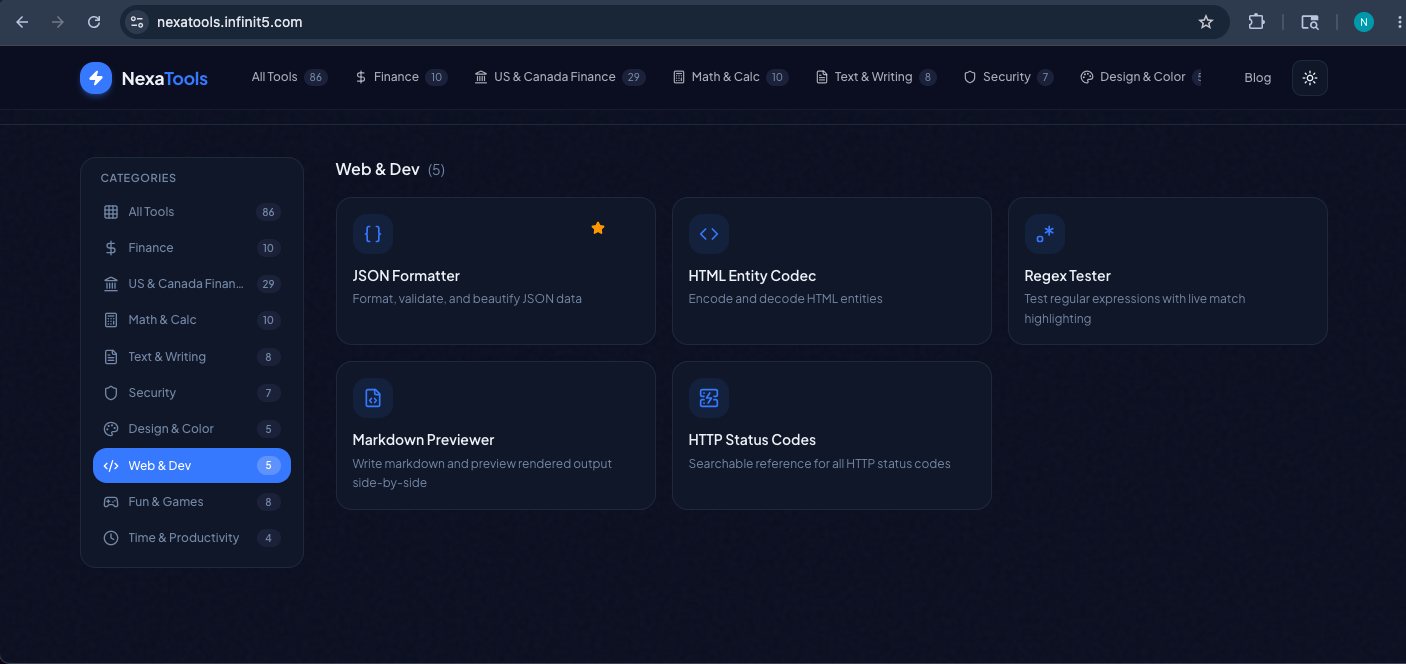
Task: Bookmark this page with the star icon
Action: click(x=1206, y=22)
